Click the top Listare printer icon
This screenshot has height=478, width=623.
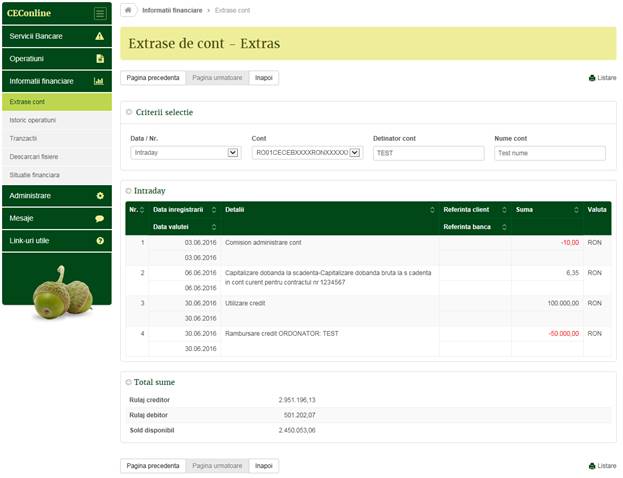pyautogui.click(x=592, y=78)
